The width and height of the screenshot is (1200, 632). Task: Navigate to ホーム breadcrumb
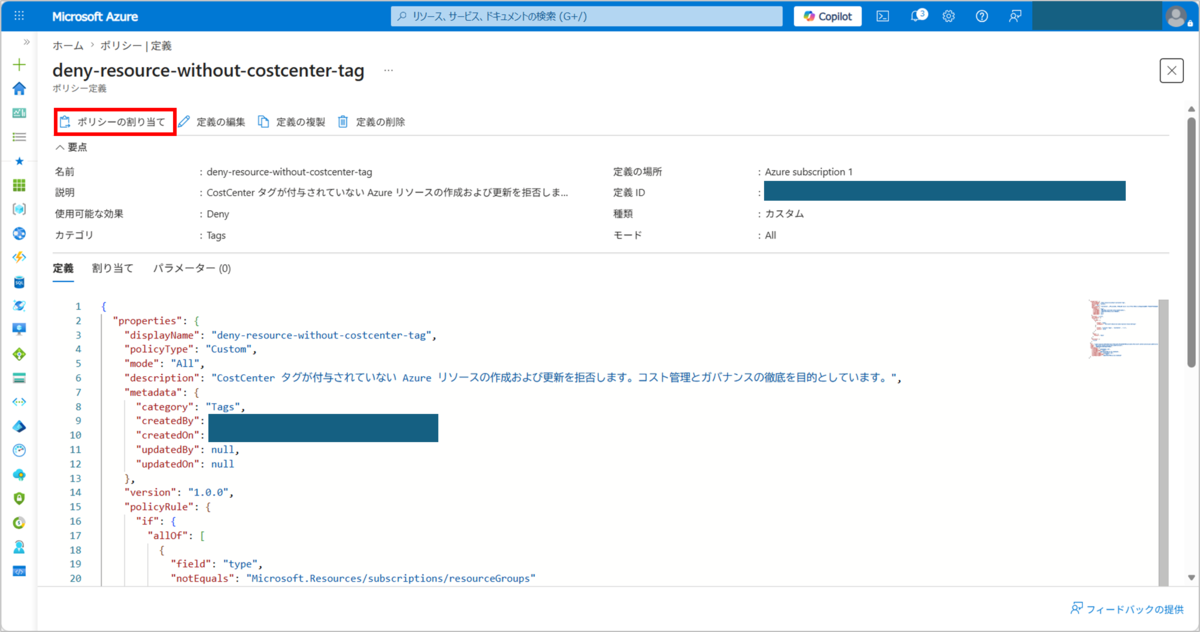point(68,46)
